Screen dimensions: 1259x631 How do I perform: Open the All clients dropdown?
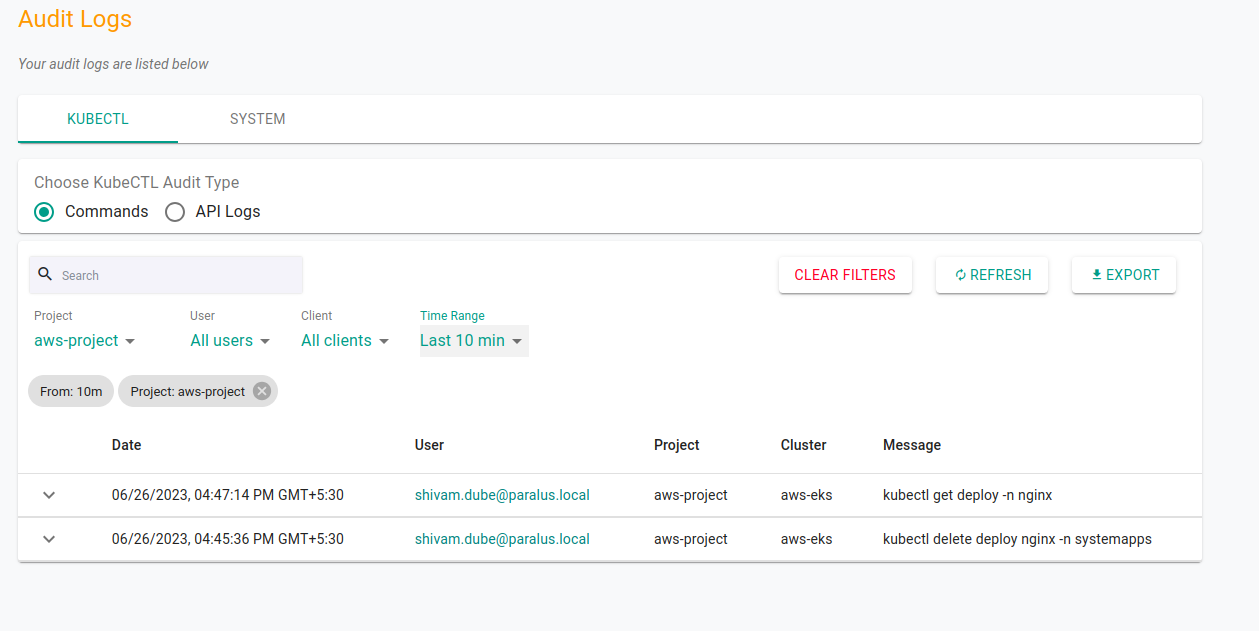click(x=343, y=340)
